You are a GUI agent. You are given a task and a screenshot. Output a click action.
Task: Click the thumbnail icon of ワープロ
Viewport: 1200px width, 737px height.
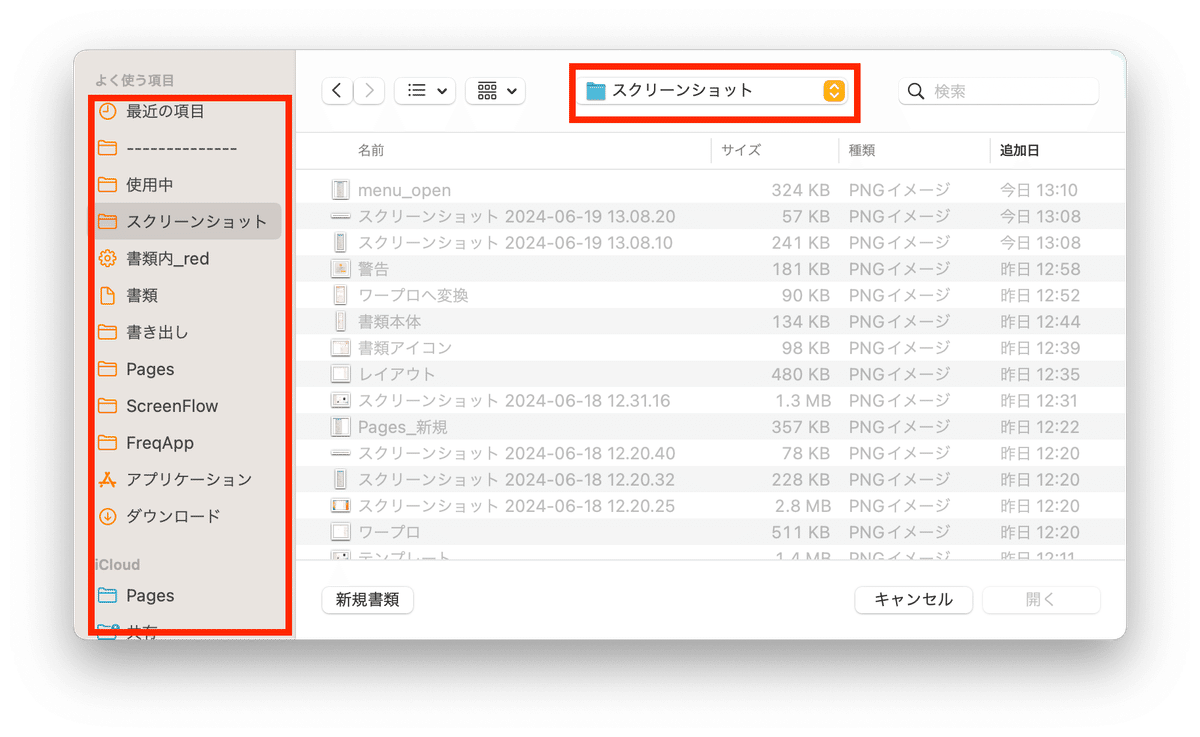[x=341, y=532]
